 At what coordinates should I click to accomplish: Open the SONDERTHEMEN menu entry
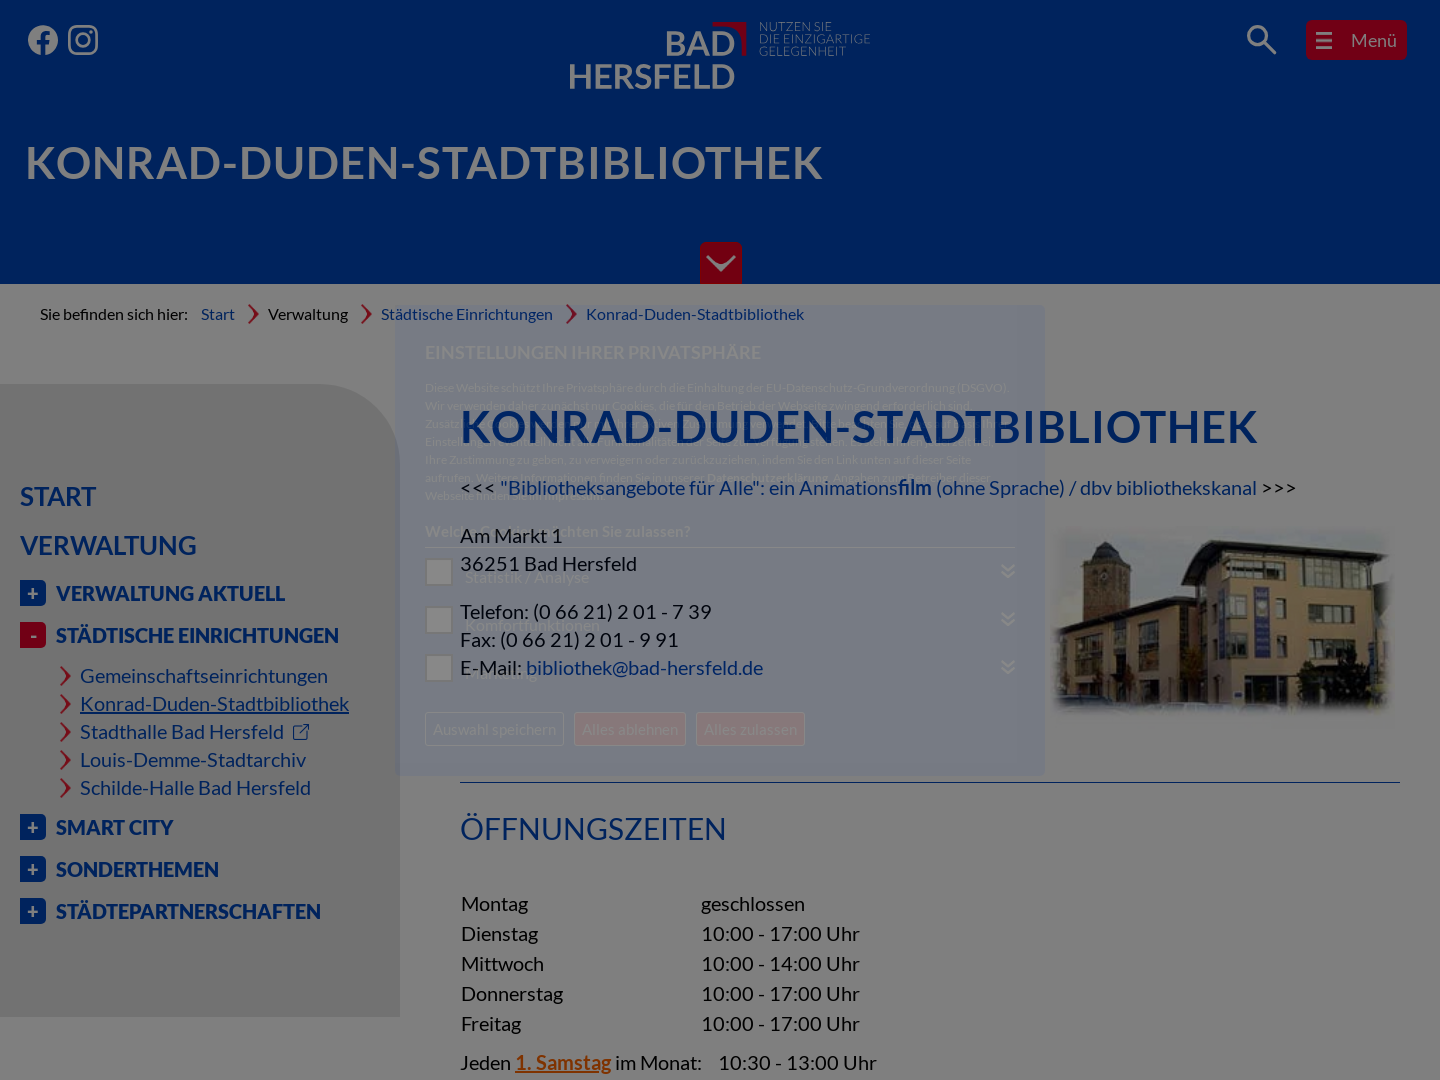tap(137, 869)
